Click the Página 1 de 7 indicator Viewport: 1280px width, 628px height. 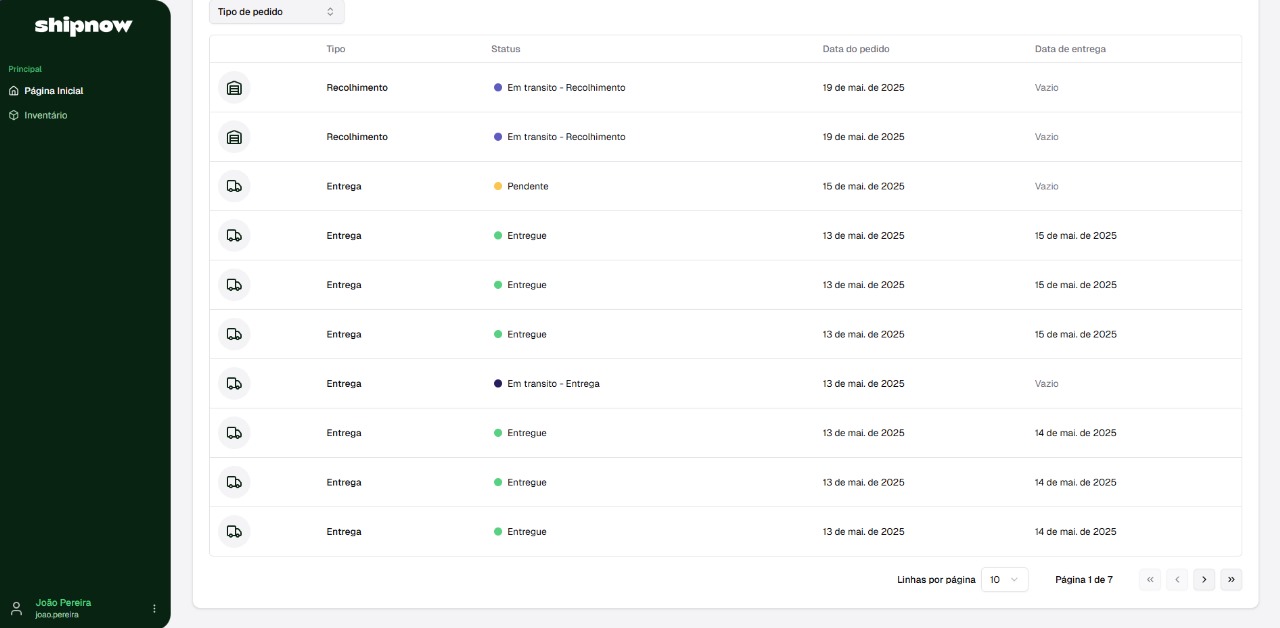pos(1084,580)
